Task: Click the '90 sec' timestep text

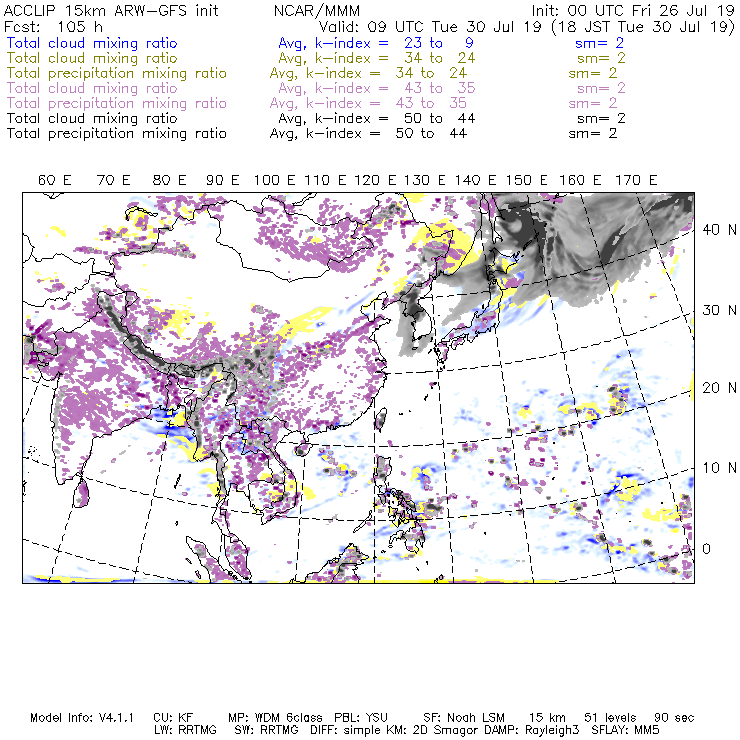Action: point(674,718)
